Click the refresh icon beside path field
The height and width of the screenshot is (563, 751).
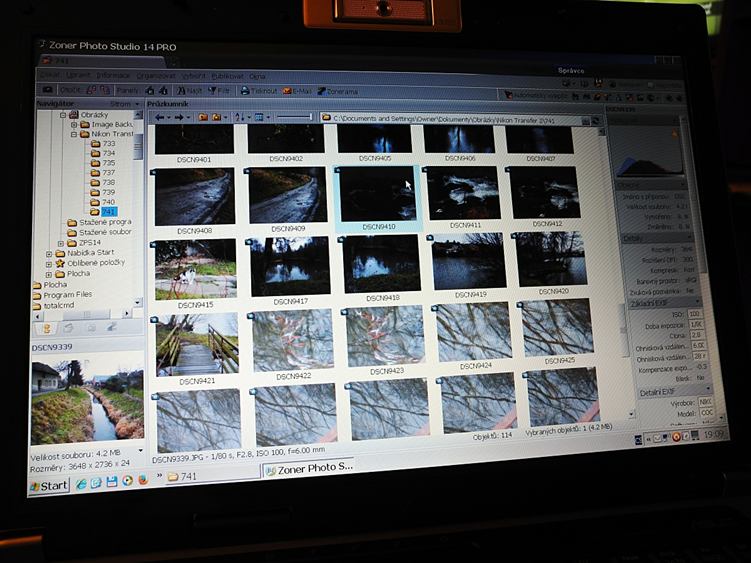pyautogui.click(x=596, y=121)
